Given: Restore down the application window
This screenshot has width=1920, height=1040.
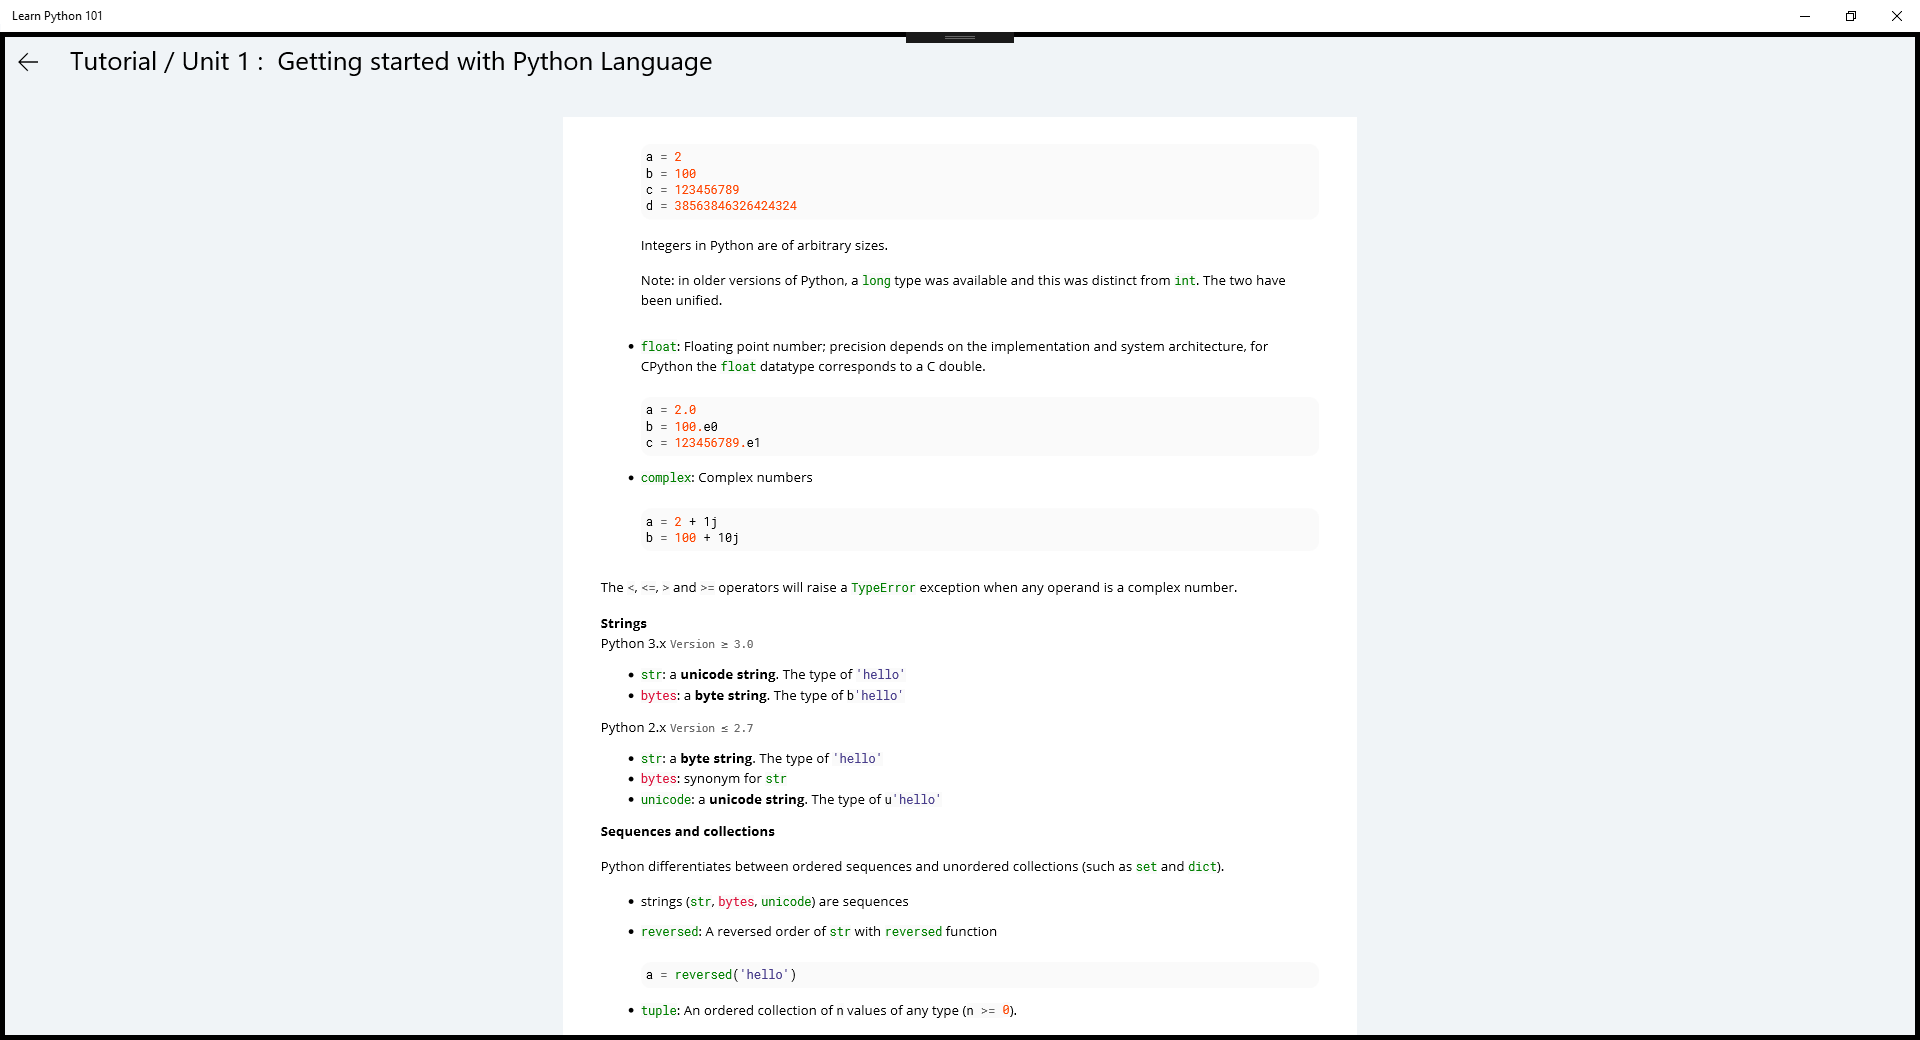Looking at the screenshot, I should coord(1850,16).
